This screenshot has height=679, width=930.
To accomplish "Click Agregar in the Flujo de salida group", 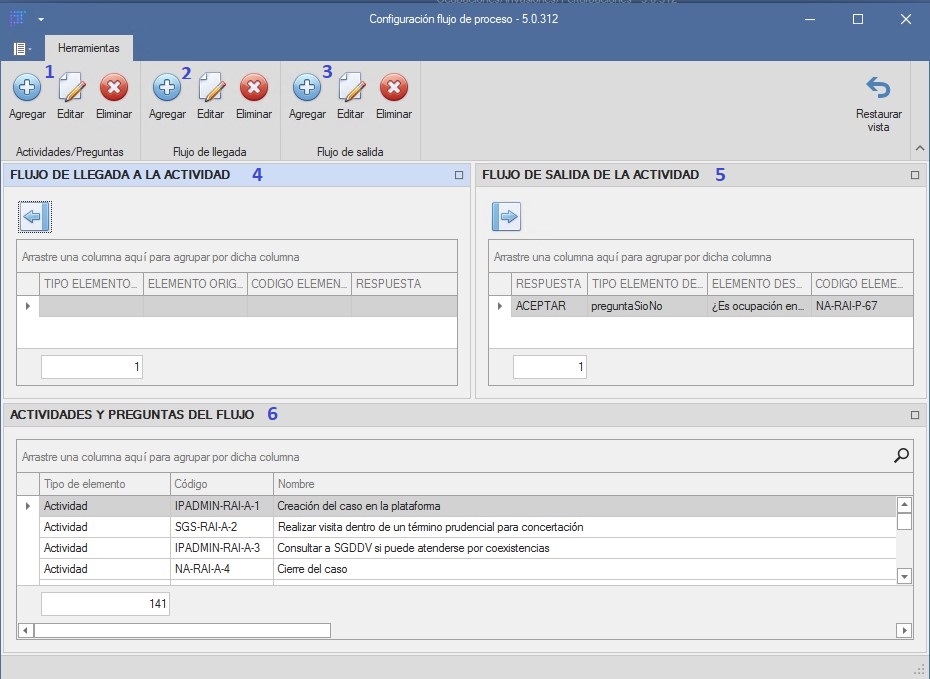I will click(306, 95).
